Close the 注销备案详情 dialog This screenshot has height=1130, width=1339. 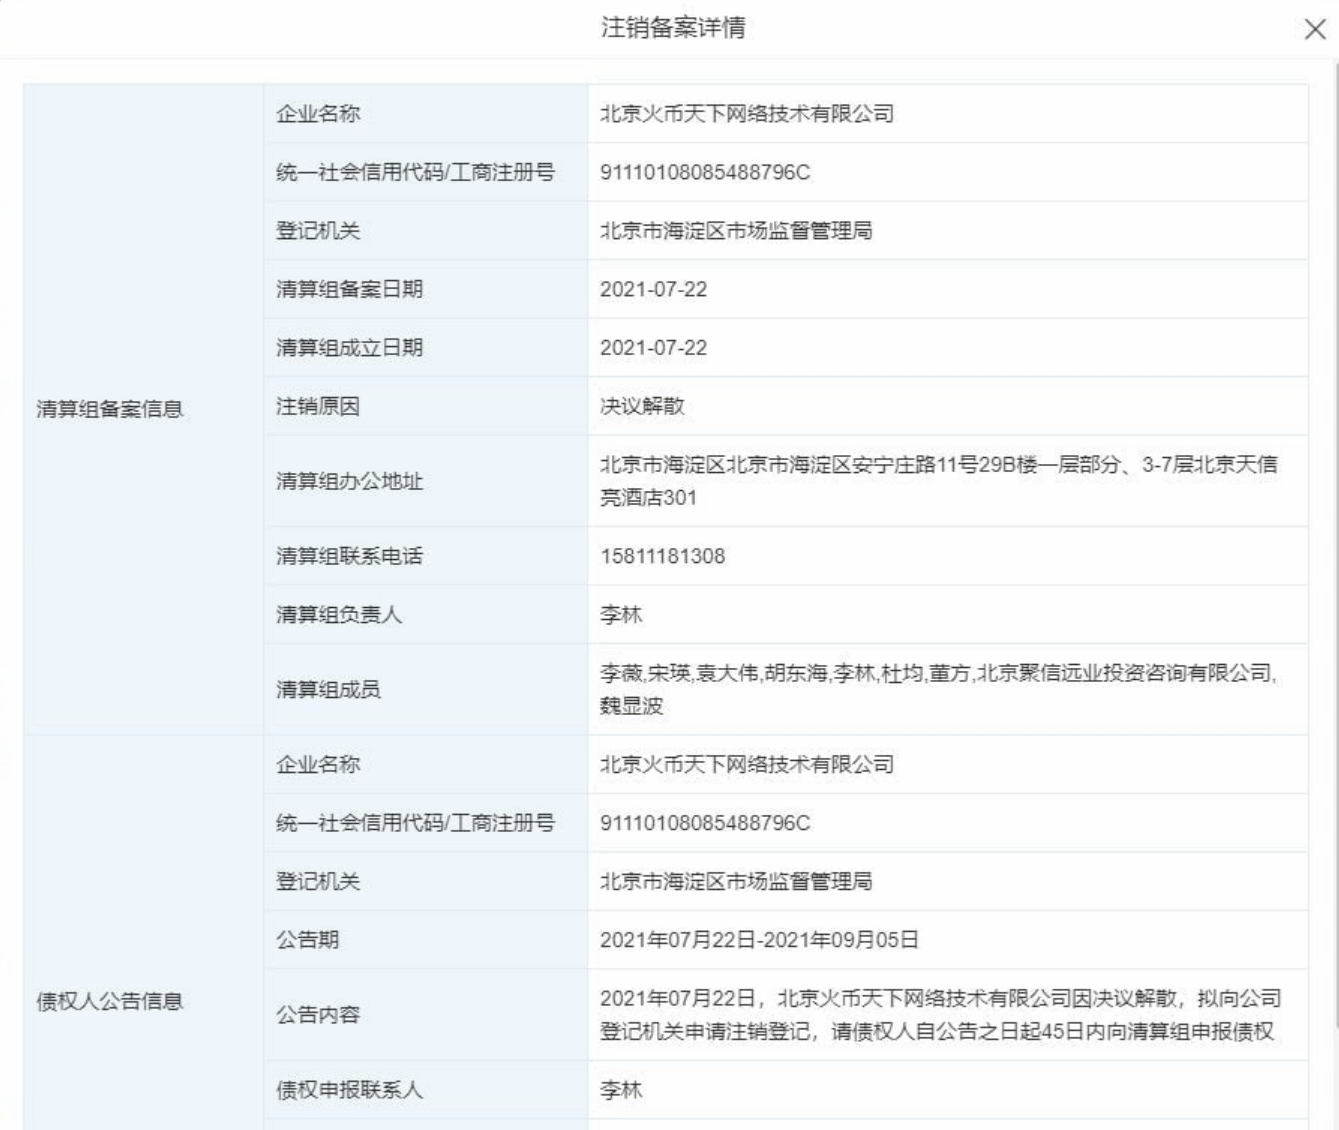1315,30
